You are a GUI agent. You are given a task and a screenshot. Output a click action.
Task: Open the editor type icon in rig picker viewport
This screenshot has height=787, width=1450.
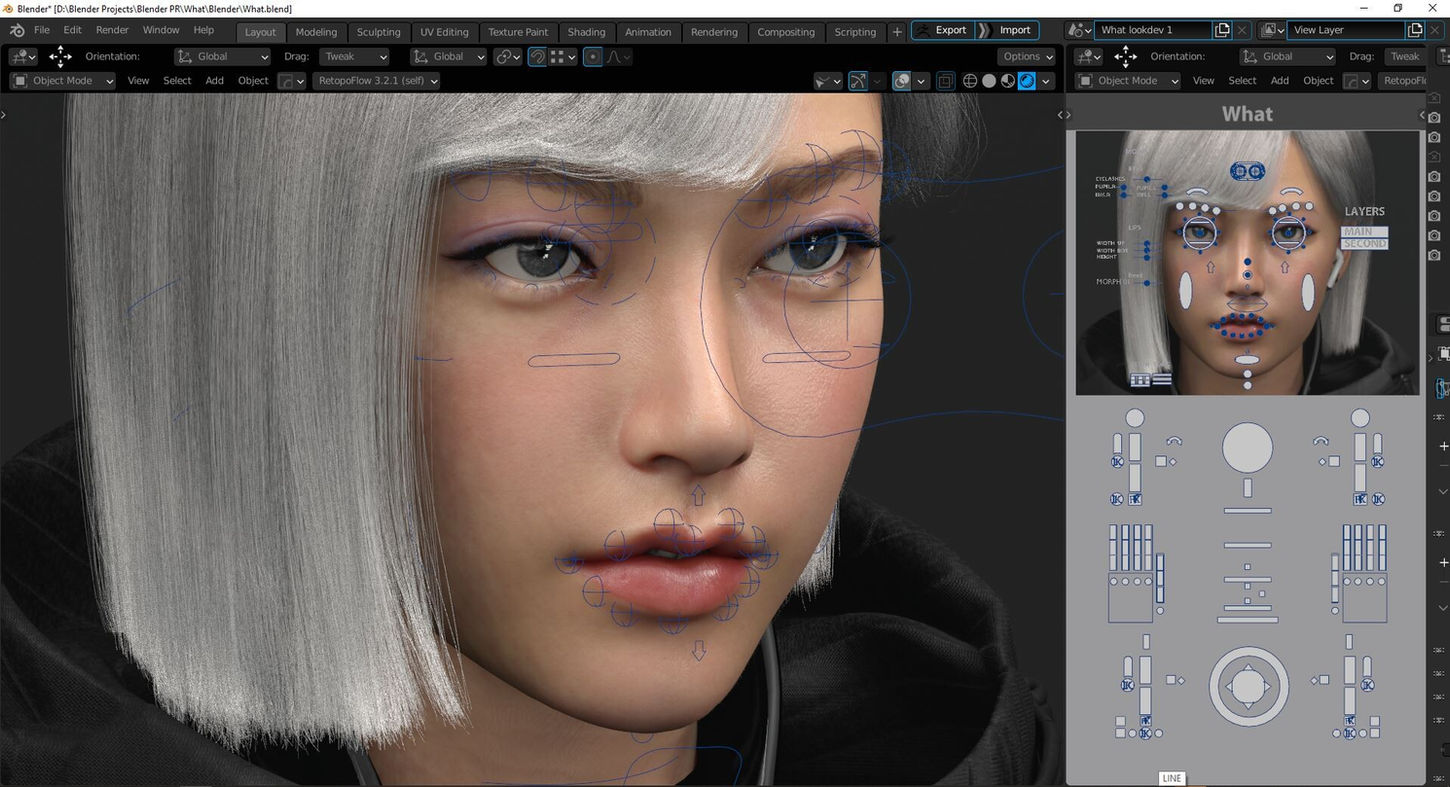[1088, 56]
